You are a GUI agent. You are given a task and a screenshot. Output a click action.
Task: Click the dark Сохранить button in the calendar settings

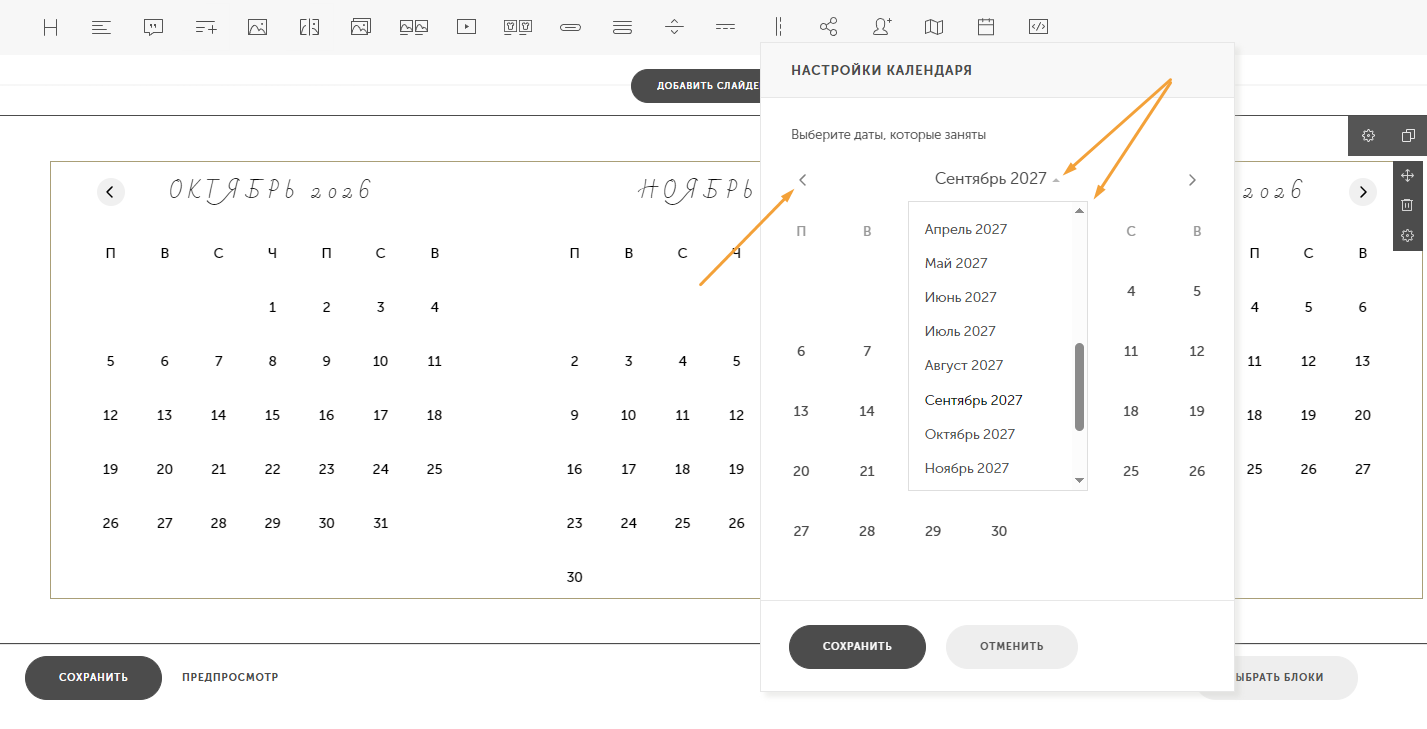point(857,646)
